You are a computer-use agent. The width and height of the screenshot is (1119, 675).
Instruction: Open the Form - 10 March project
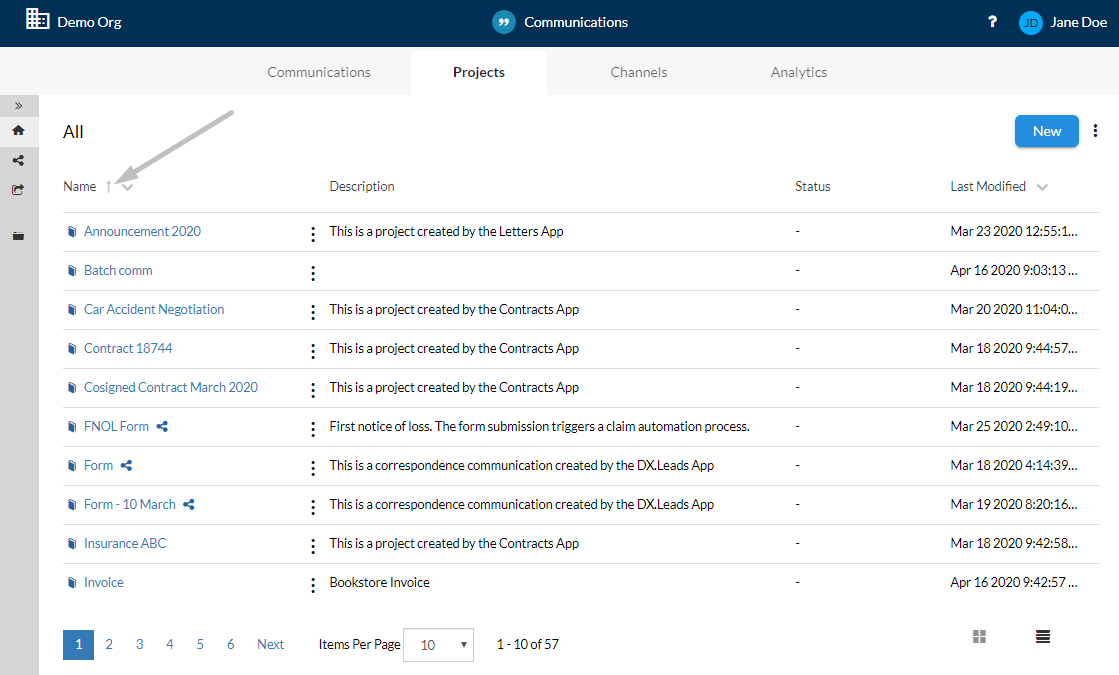(130, 504)
